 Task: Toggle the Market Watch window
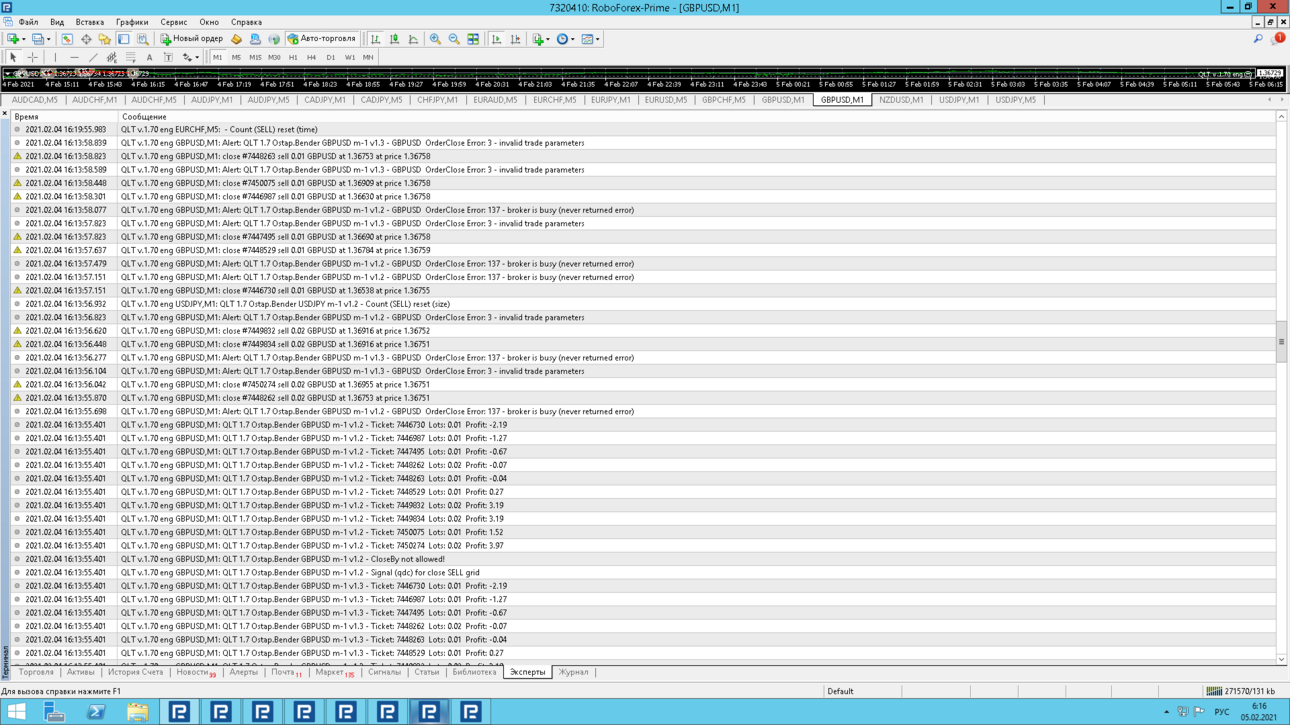[x=67, y=39]
